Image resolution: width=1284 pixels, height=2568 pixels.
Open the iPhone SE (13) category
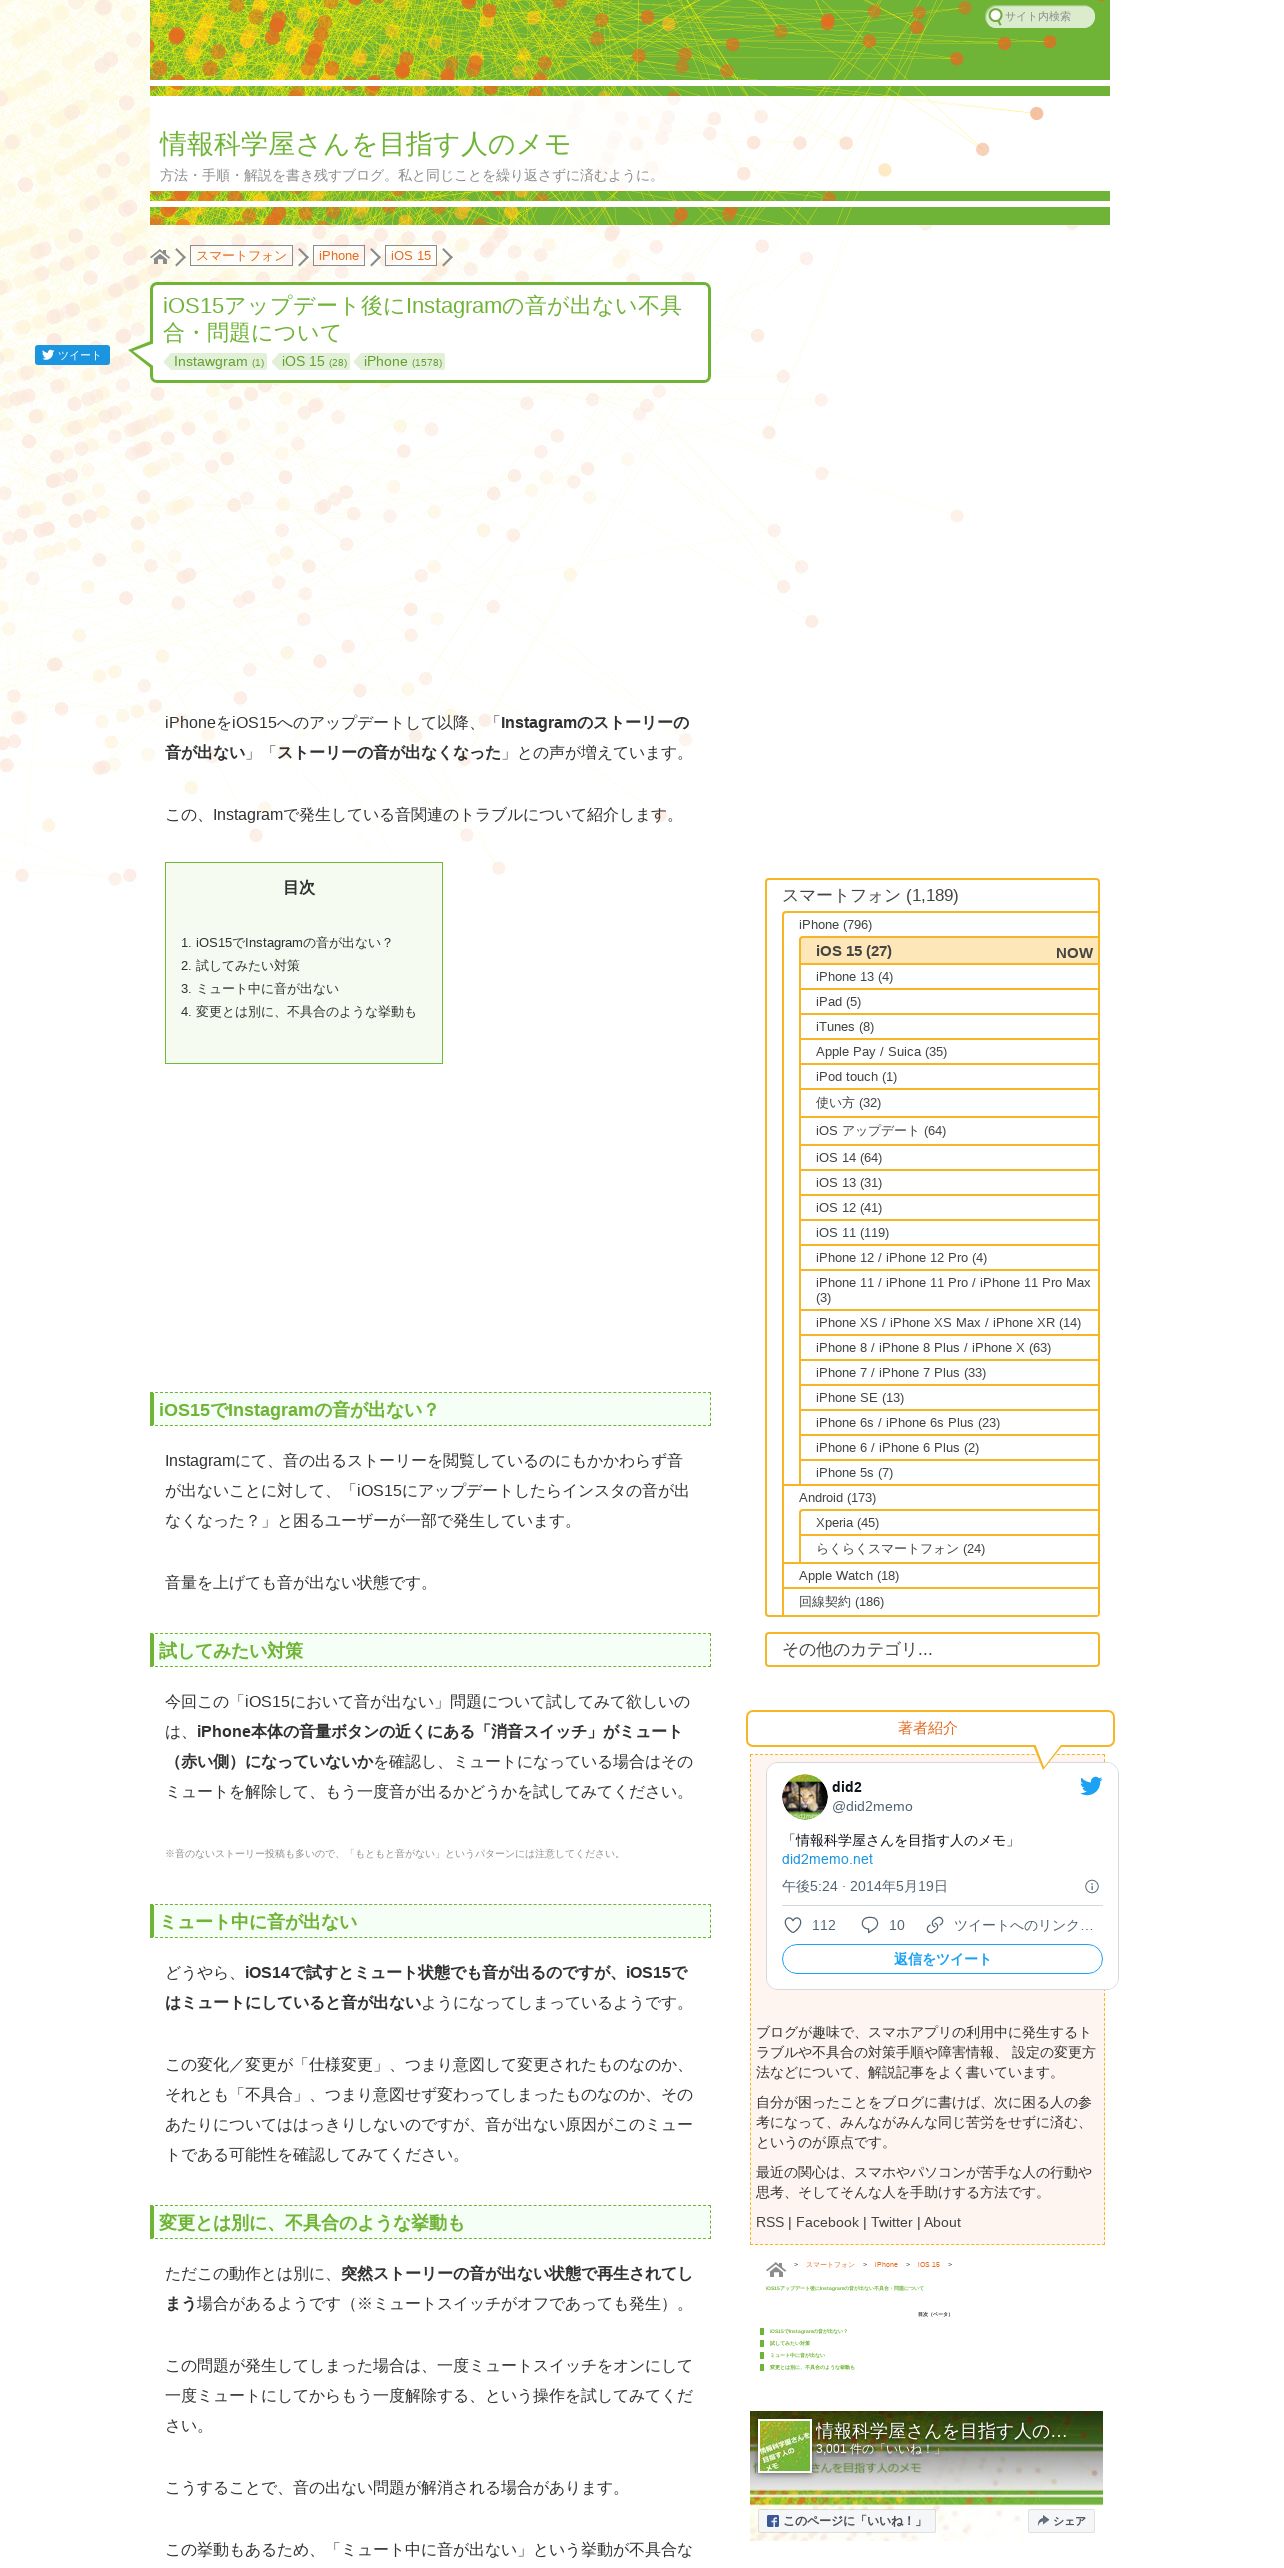(949, 1398)
